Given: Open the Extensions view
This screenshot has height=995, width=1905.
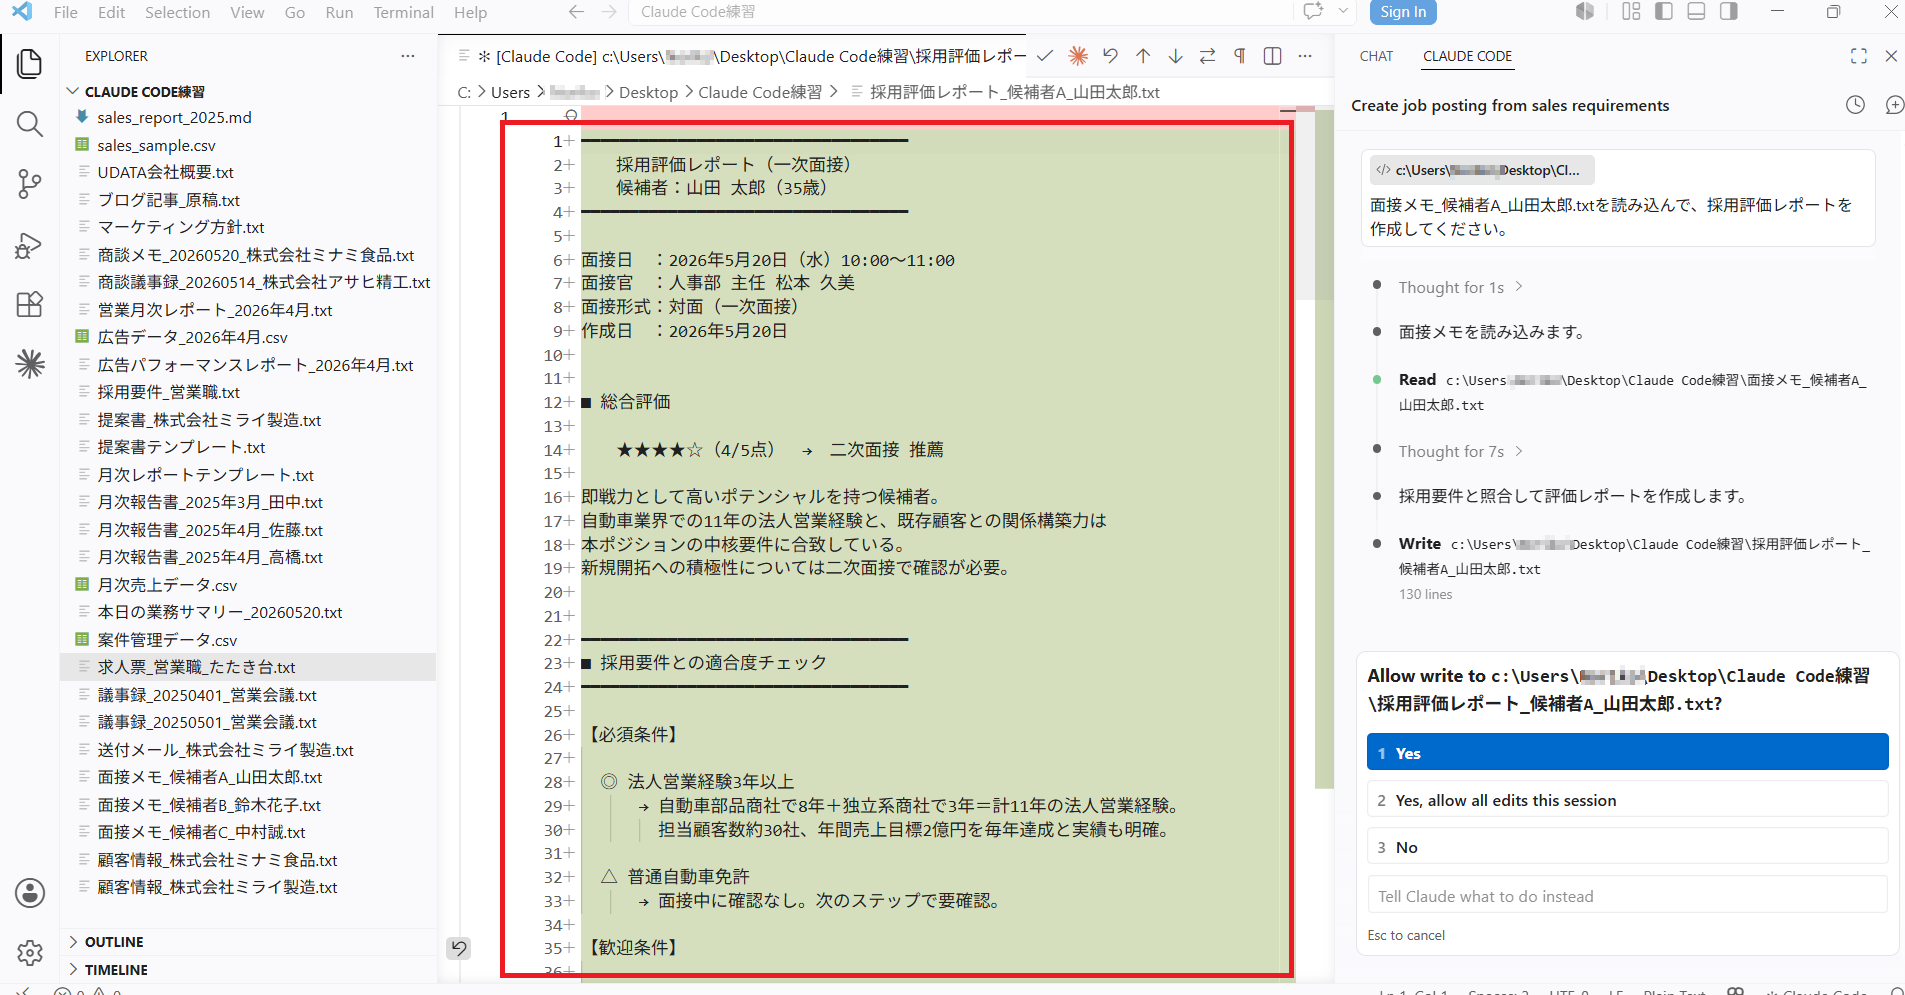Looking at the screenshot, I should (30, 305).
